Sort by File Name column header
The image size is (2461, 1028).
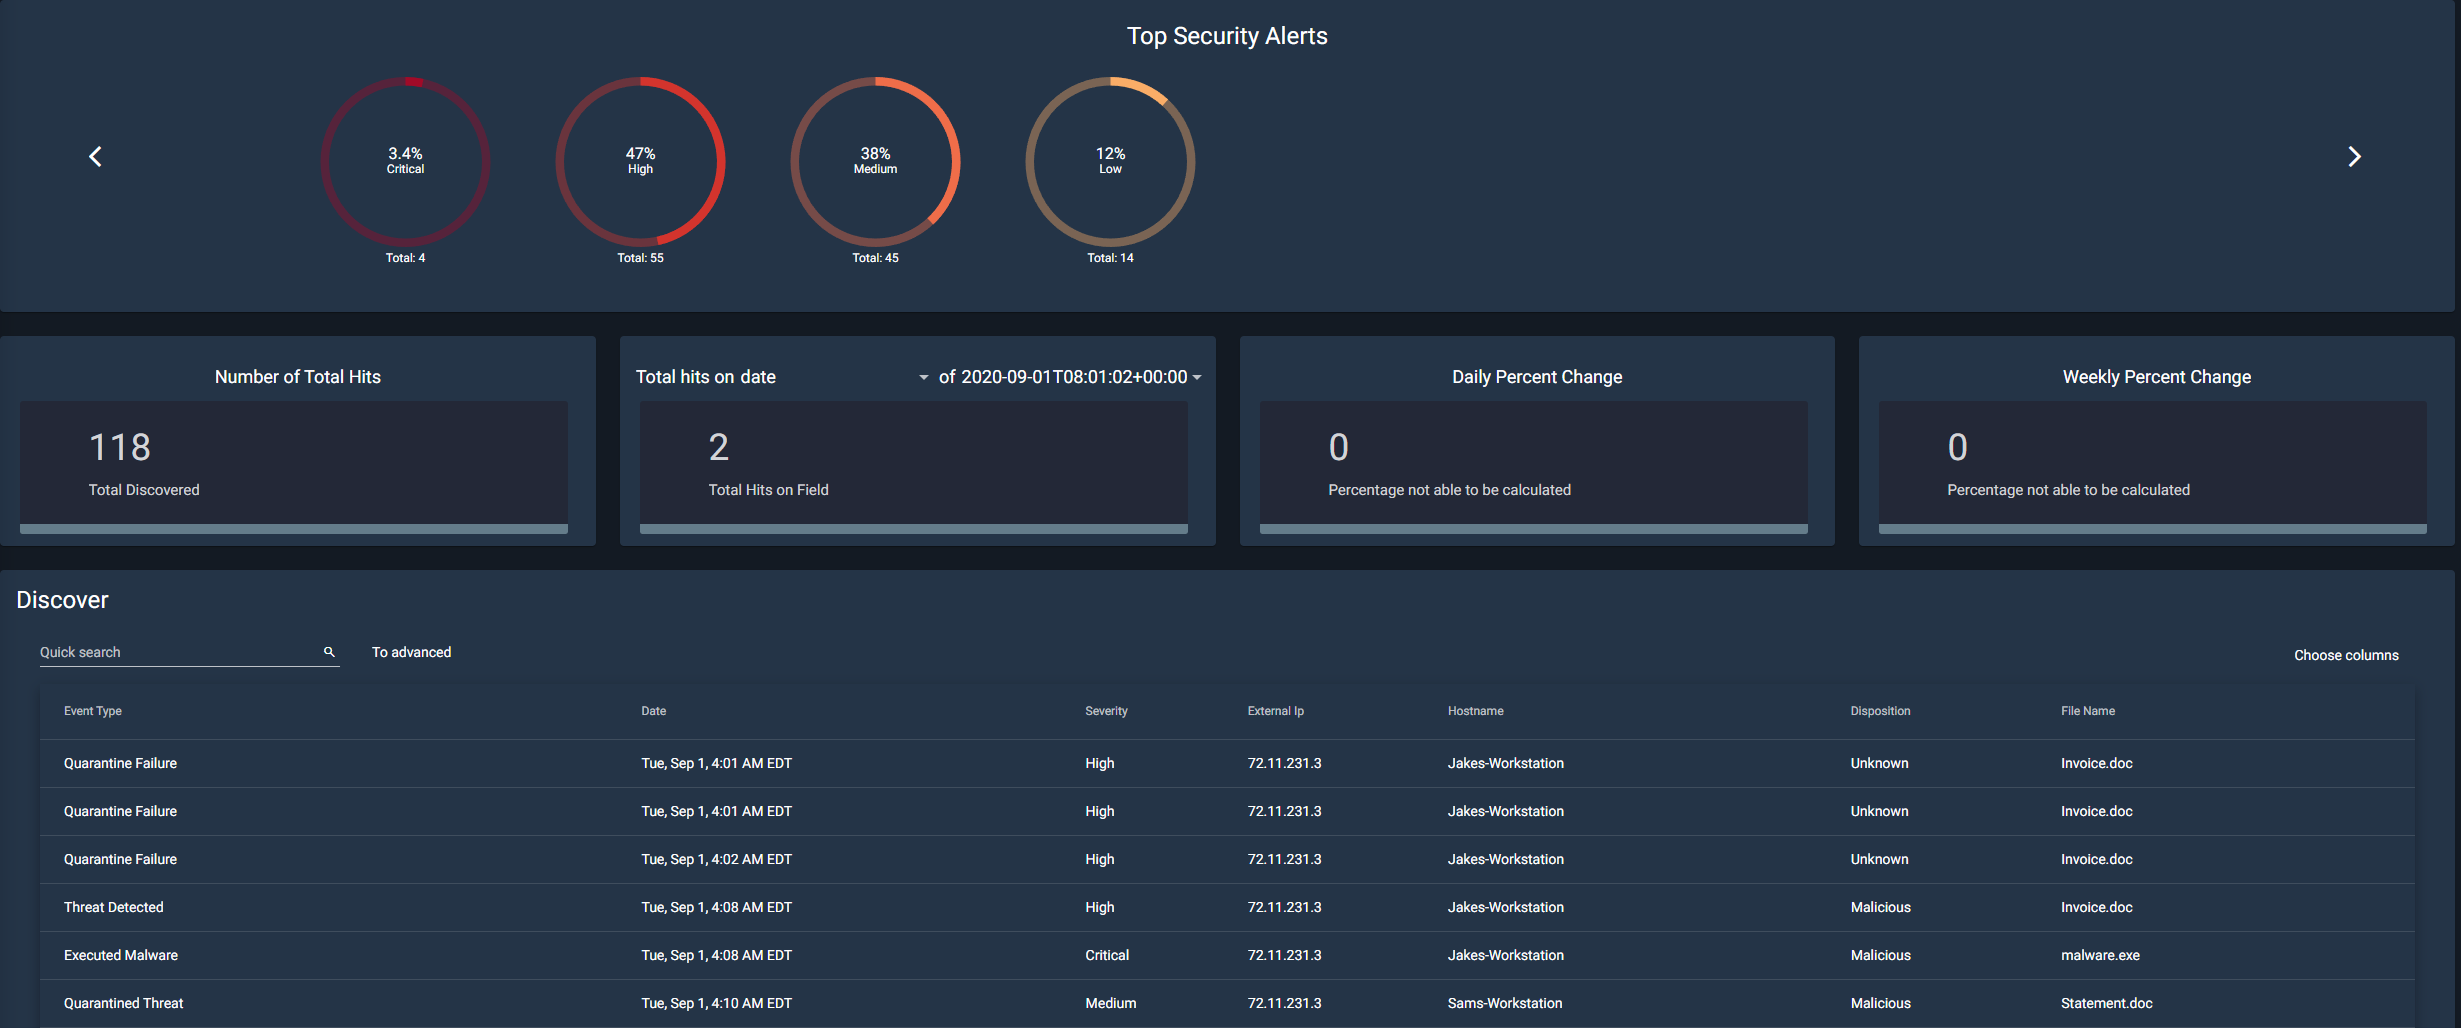tap(2088, 711)
